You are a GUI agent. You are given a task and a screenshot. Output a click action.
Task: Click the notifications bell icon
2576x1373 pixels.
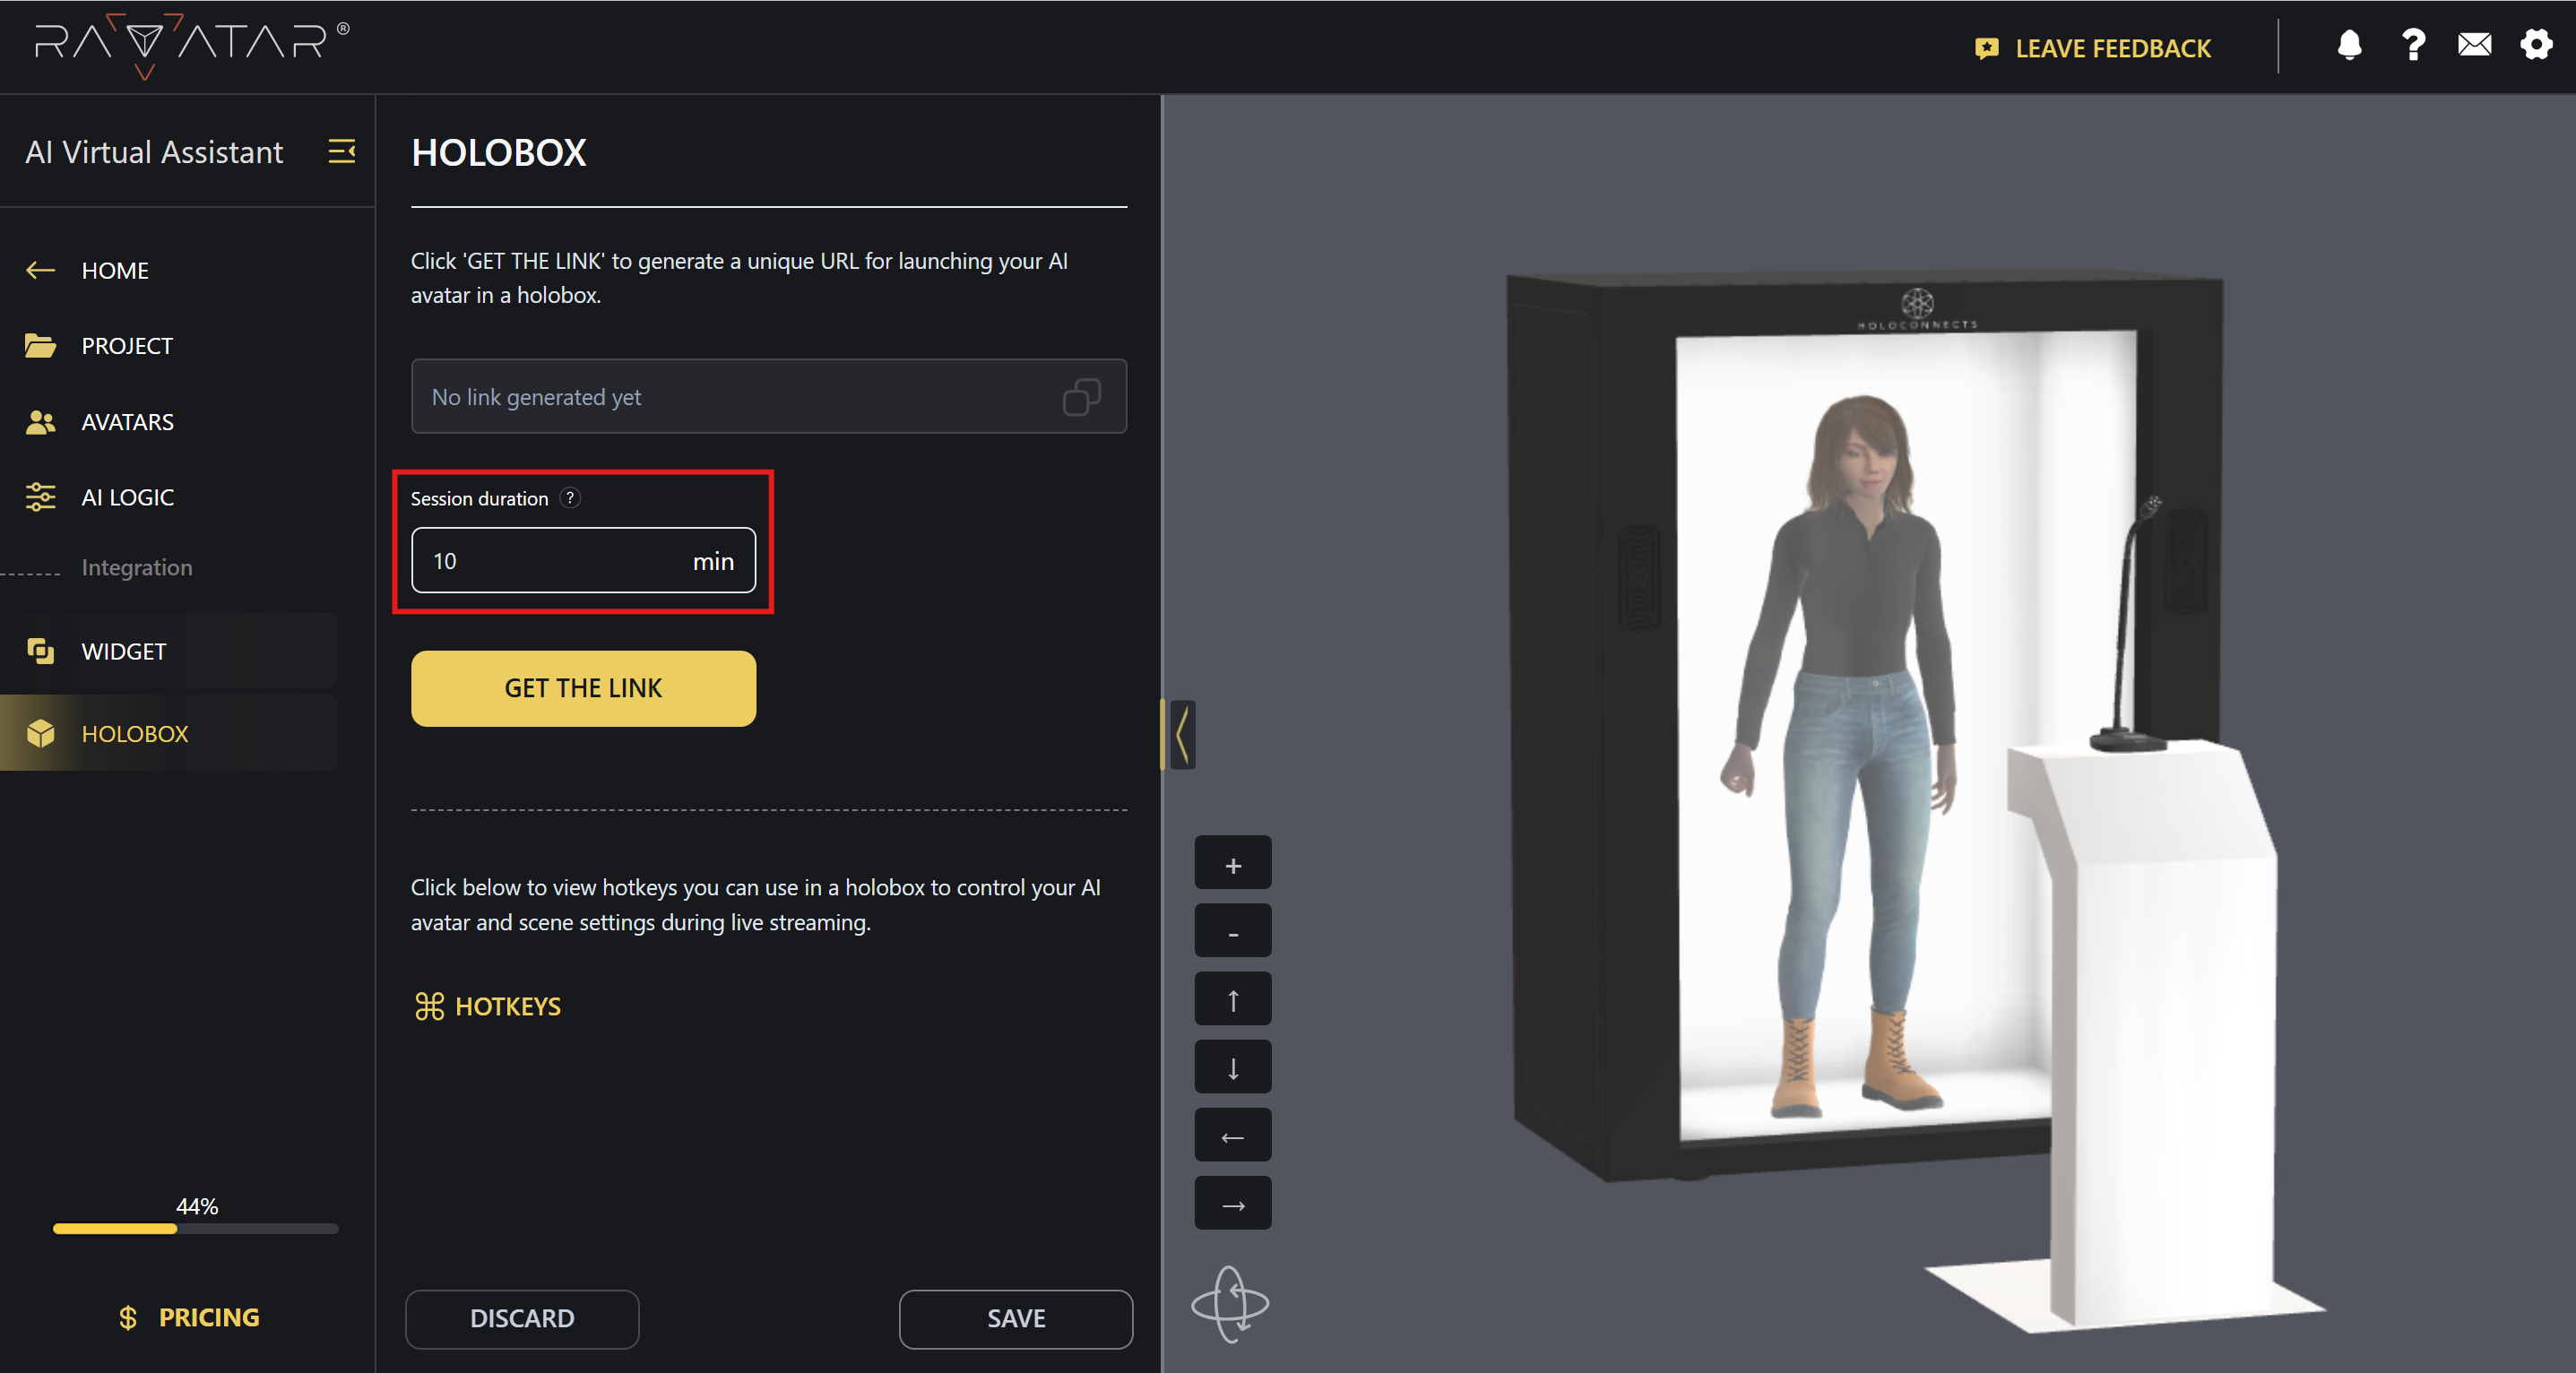pyautogui.click(x=2349, y=46)
